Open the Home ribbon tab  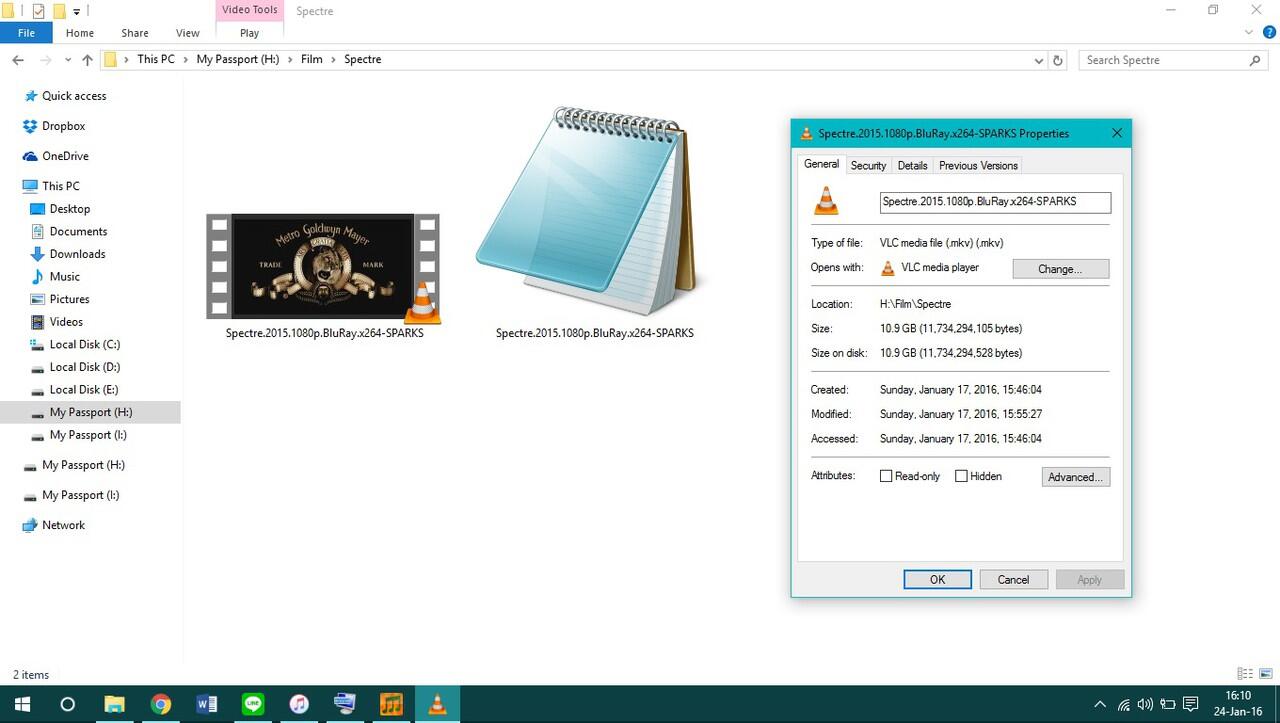[x=80, y=33]
